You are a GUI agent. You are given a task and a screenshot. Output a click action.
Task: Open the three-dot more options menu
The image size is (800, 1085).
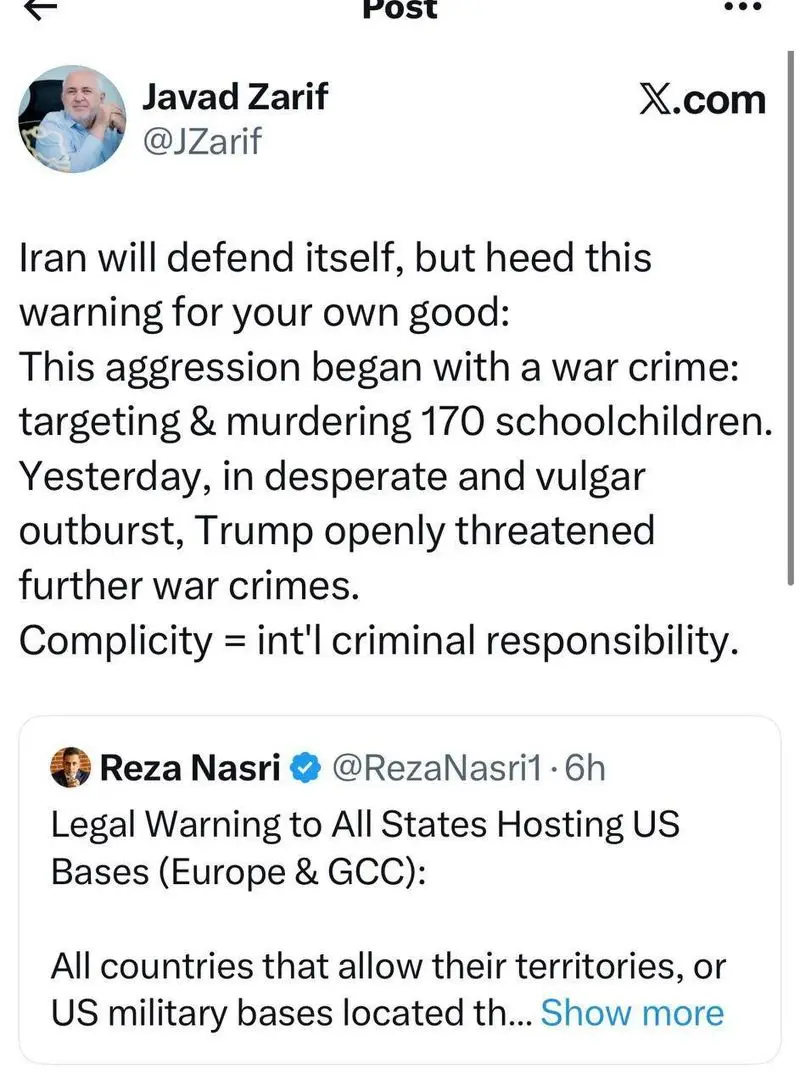click(x=742, y=6)
